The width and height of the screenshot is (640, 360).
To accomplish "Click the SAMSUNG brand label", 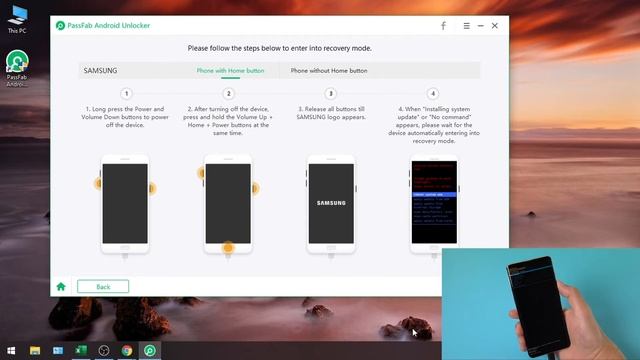I will click(100, 71).
